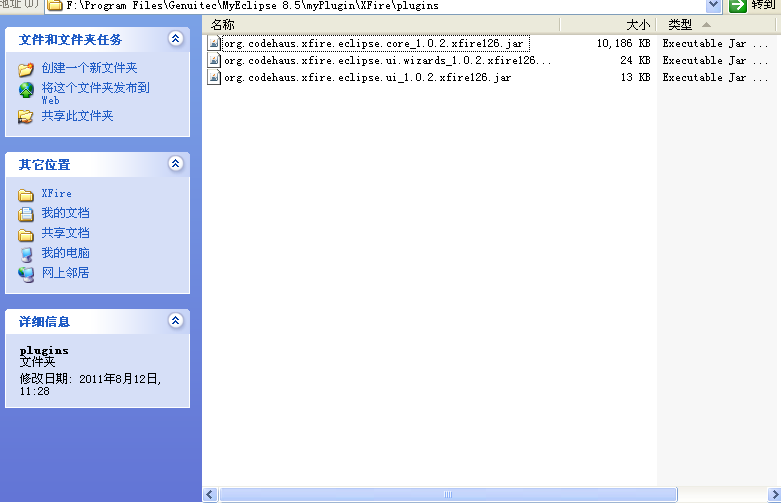This screenshot has width=781, height=503.
Task: Click 创建一个新文件夹 link
Action: pyautogui.click(x=89, y=68)
